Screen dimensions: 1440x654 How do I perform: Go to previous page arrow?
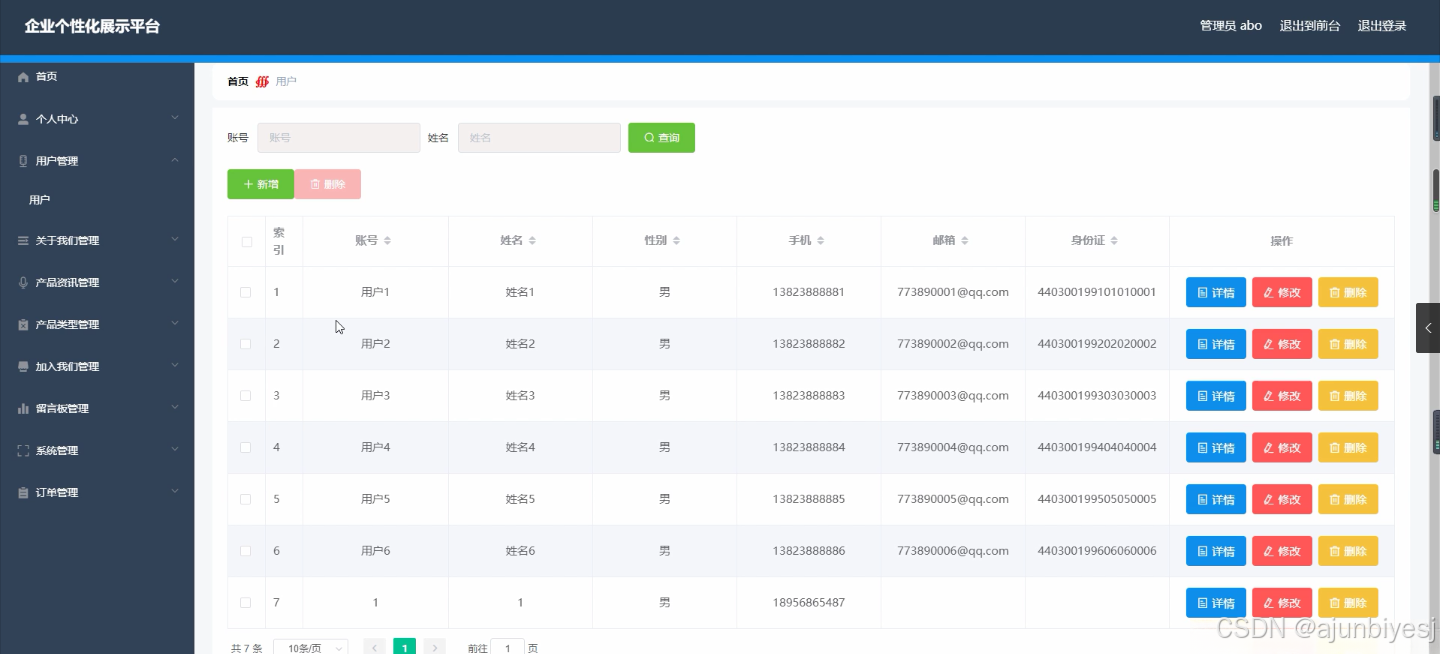point(375,648)
